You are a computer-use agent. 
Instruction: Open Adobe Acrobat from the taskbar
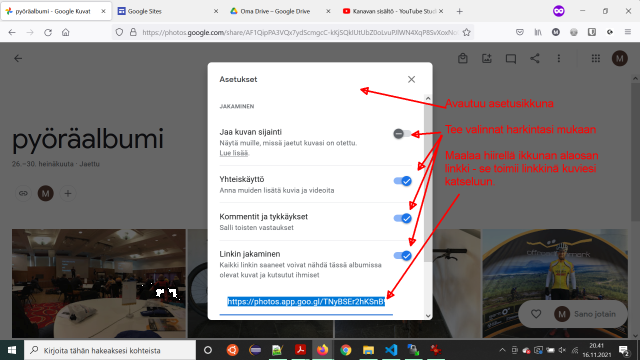[x=300, y=350]
